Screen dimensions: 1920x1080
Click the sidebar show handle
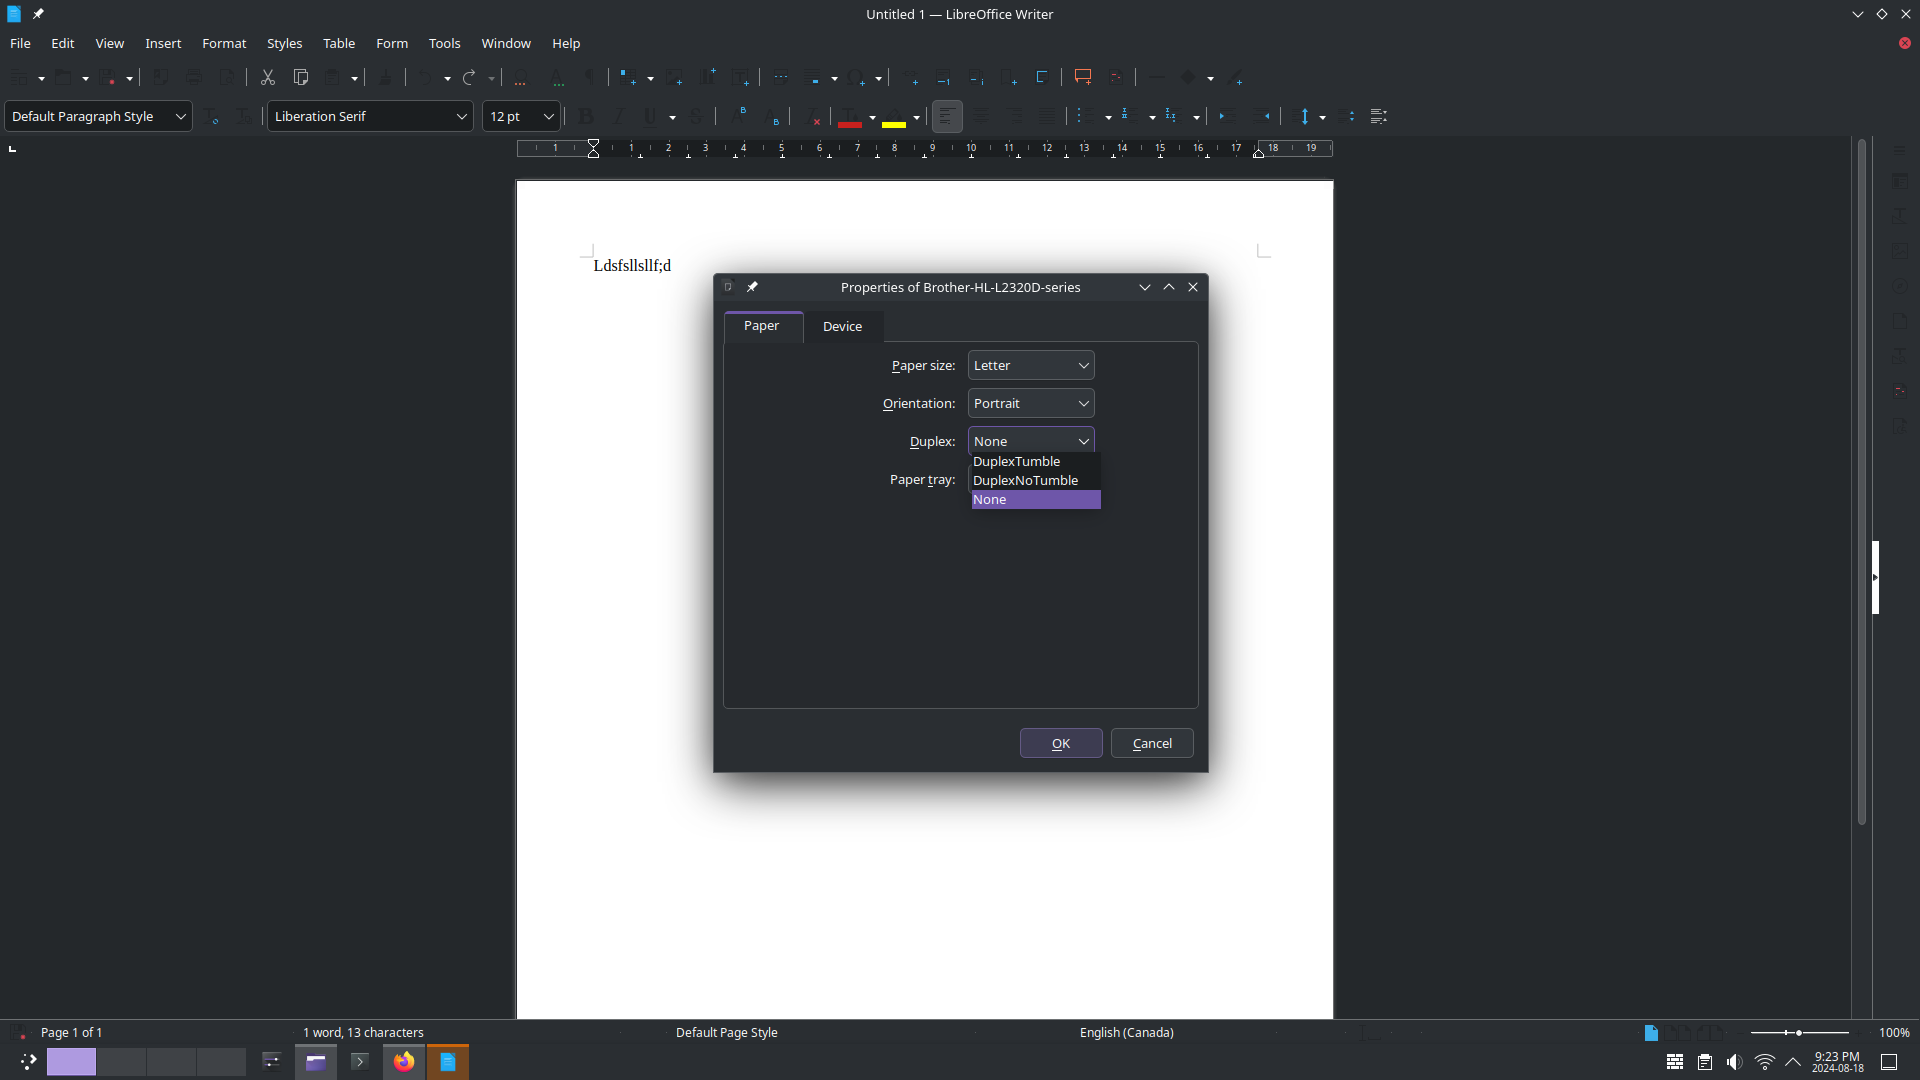[x=1875, y=577]
